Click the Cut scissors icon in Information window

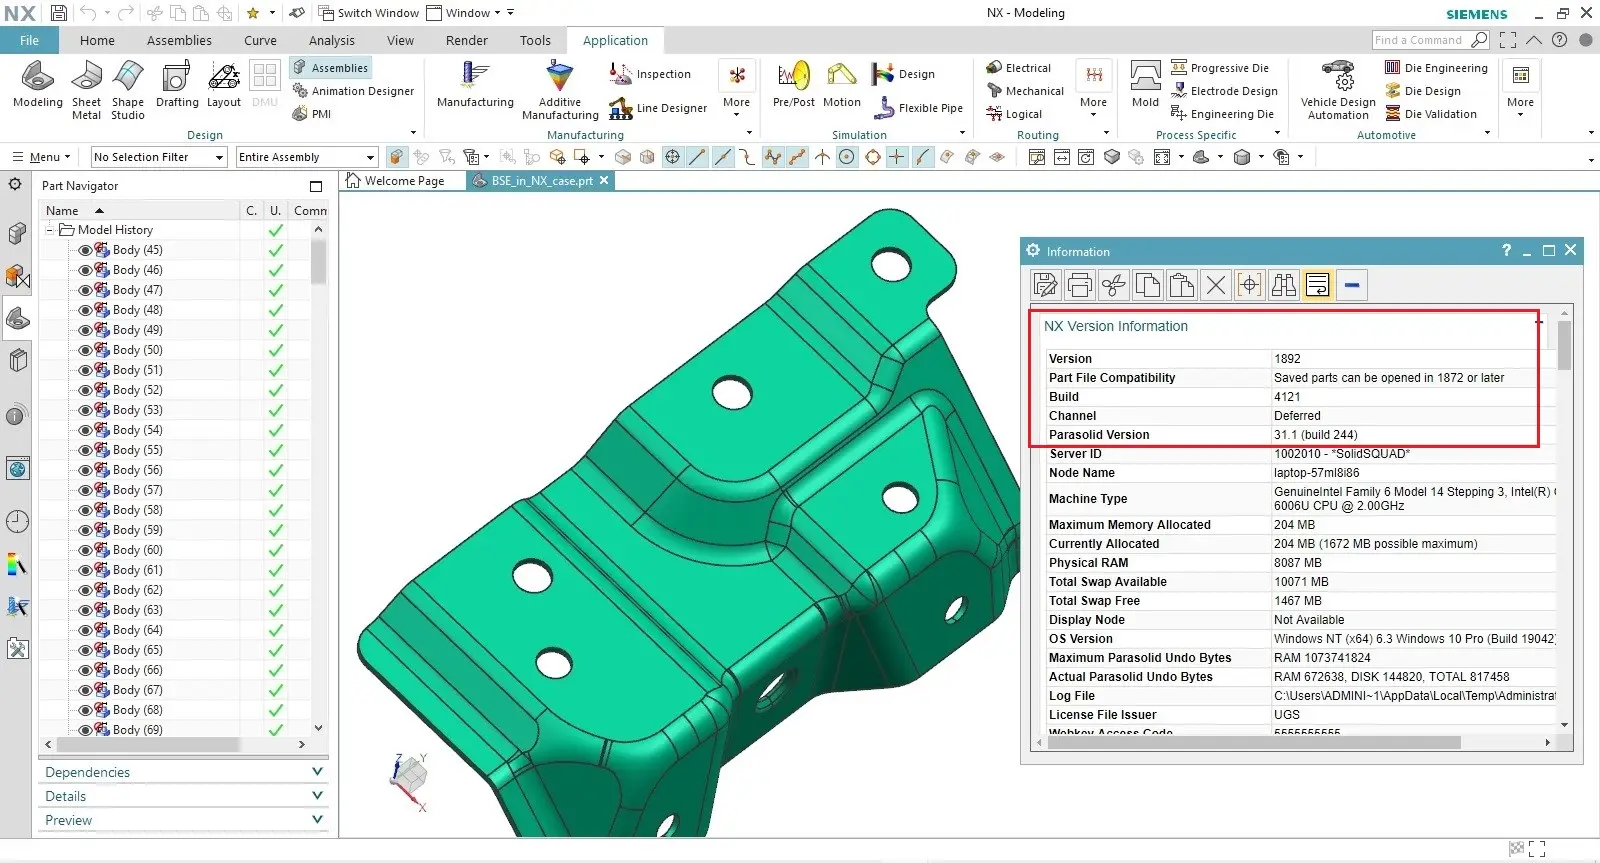pyautogui.click(x=1114, y=285)
